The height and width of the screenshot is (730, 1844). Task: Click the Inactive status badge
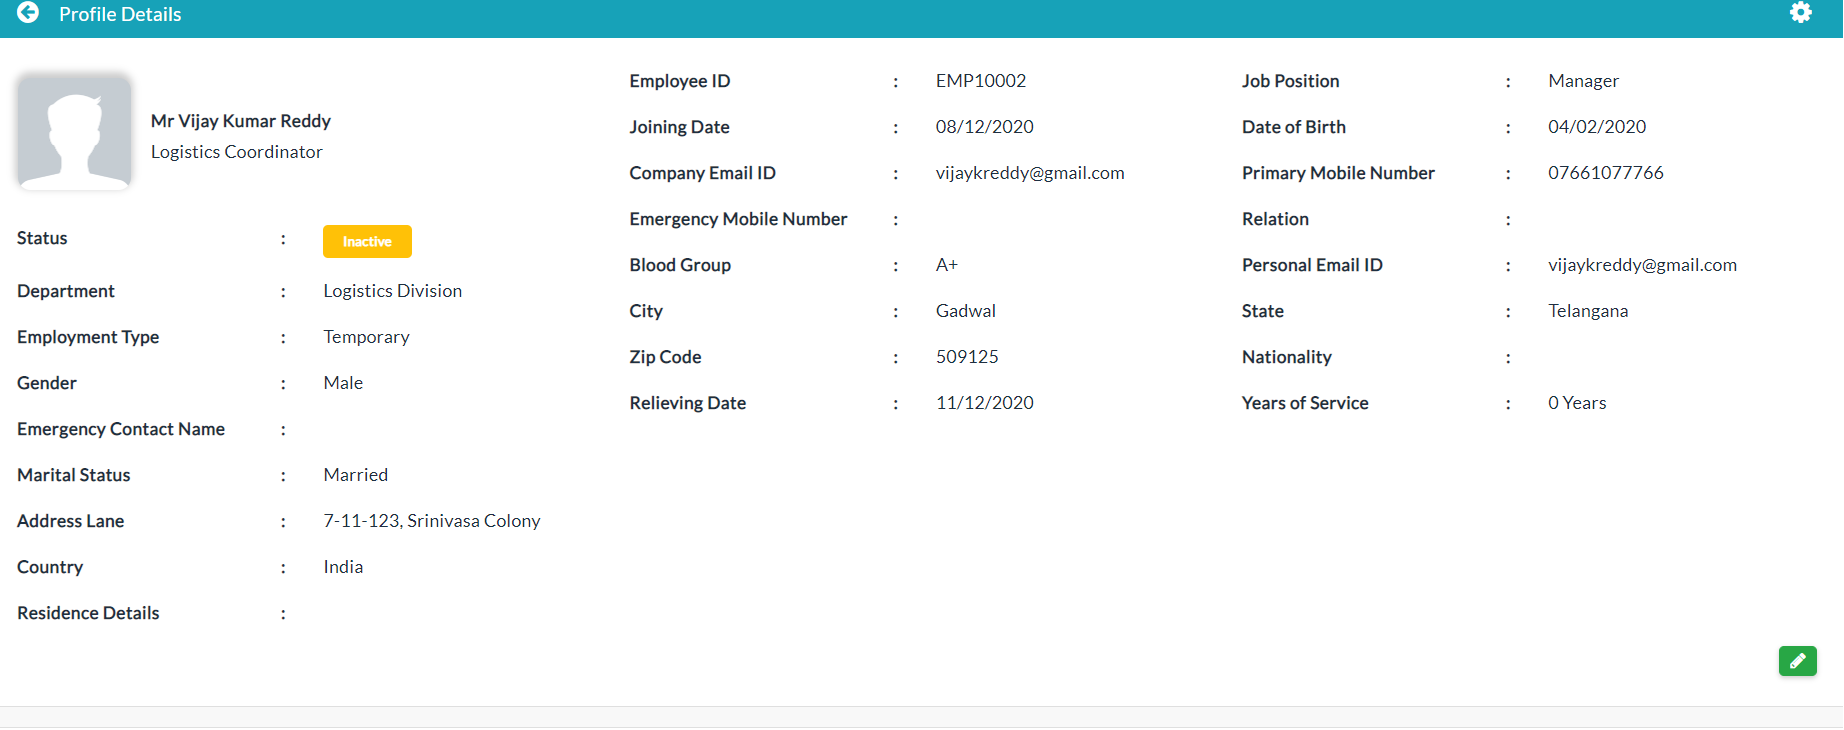pyautogui.click(x=367, y=241)
